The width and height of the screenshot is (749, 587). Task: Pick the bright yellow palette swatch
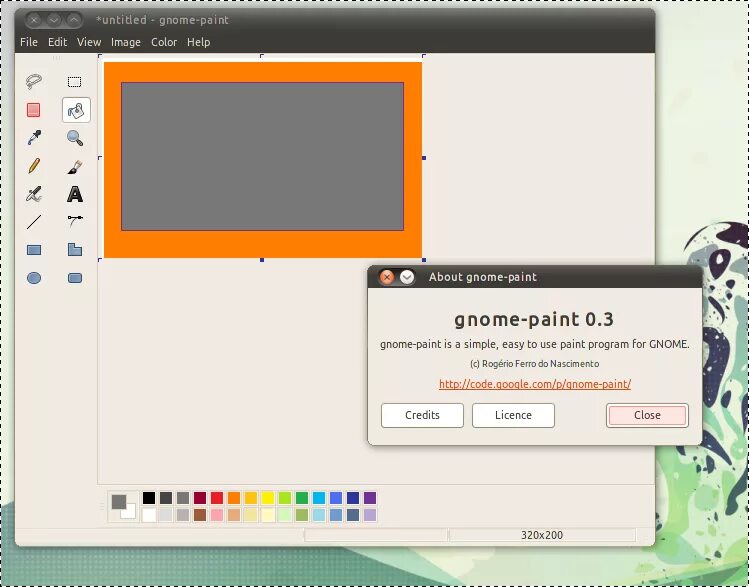coord(268,498)
